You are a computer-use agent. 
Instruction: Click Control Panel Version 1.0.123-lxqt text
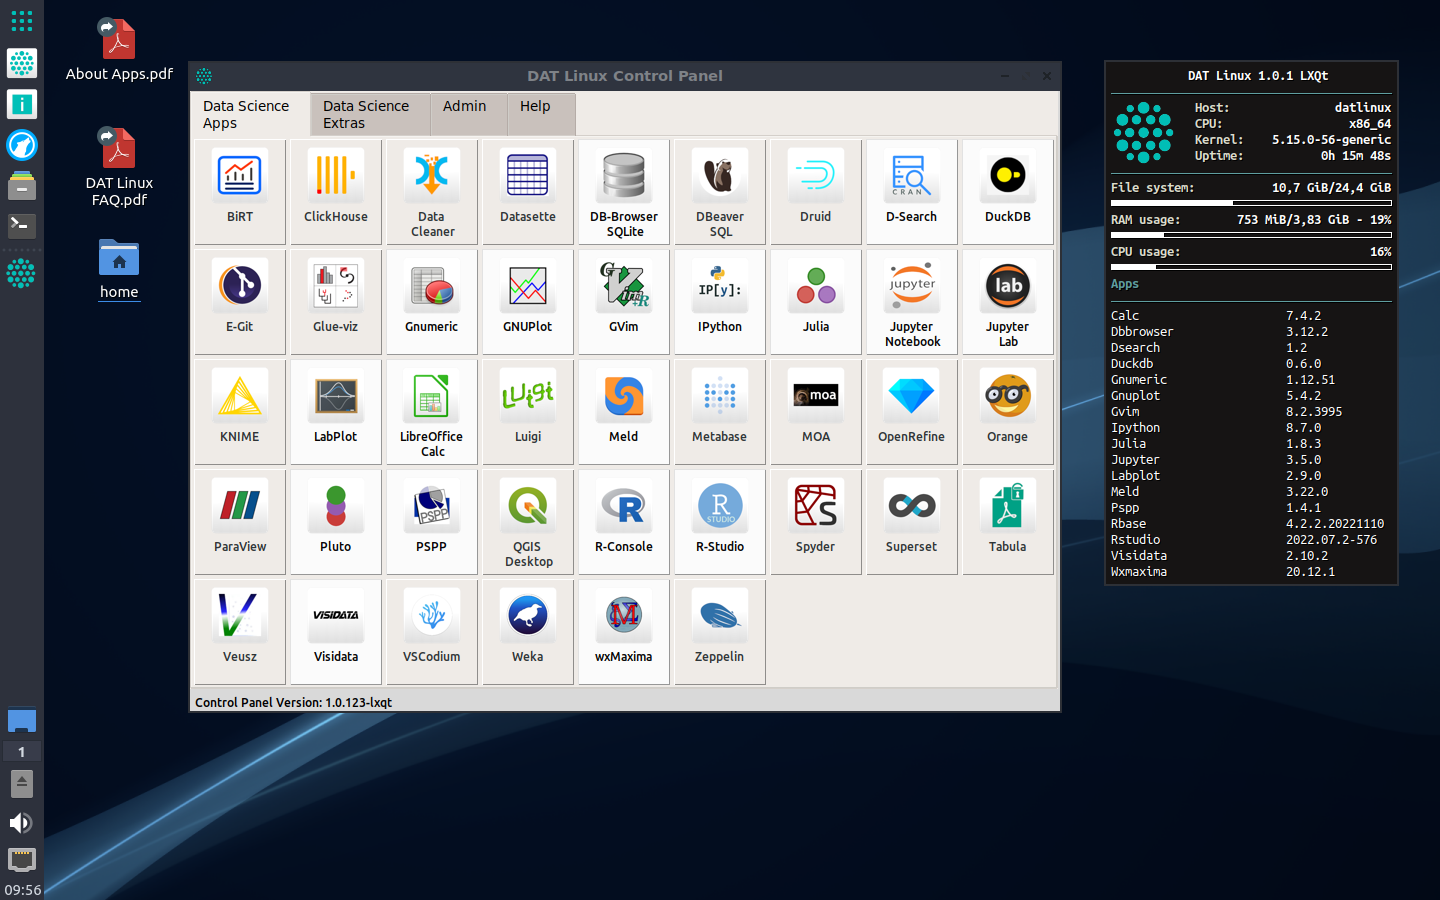[x=293, y=702]
